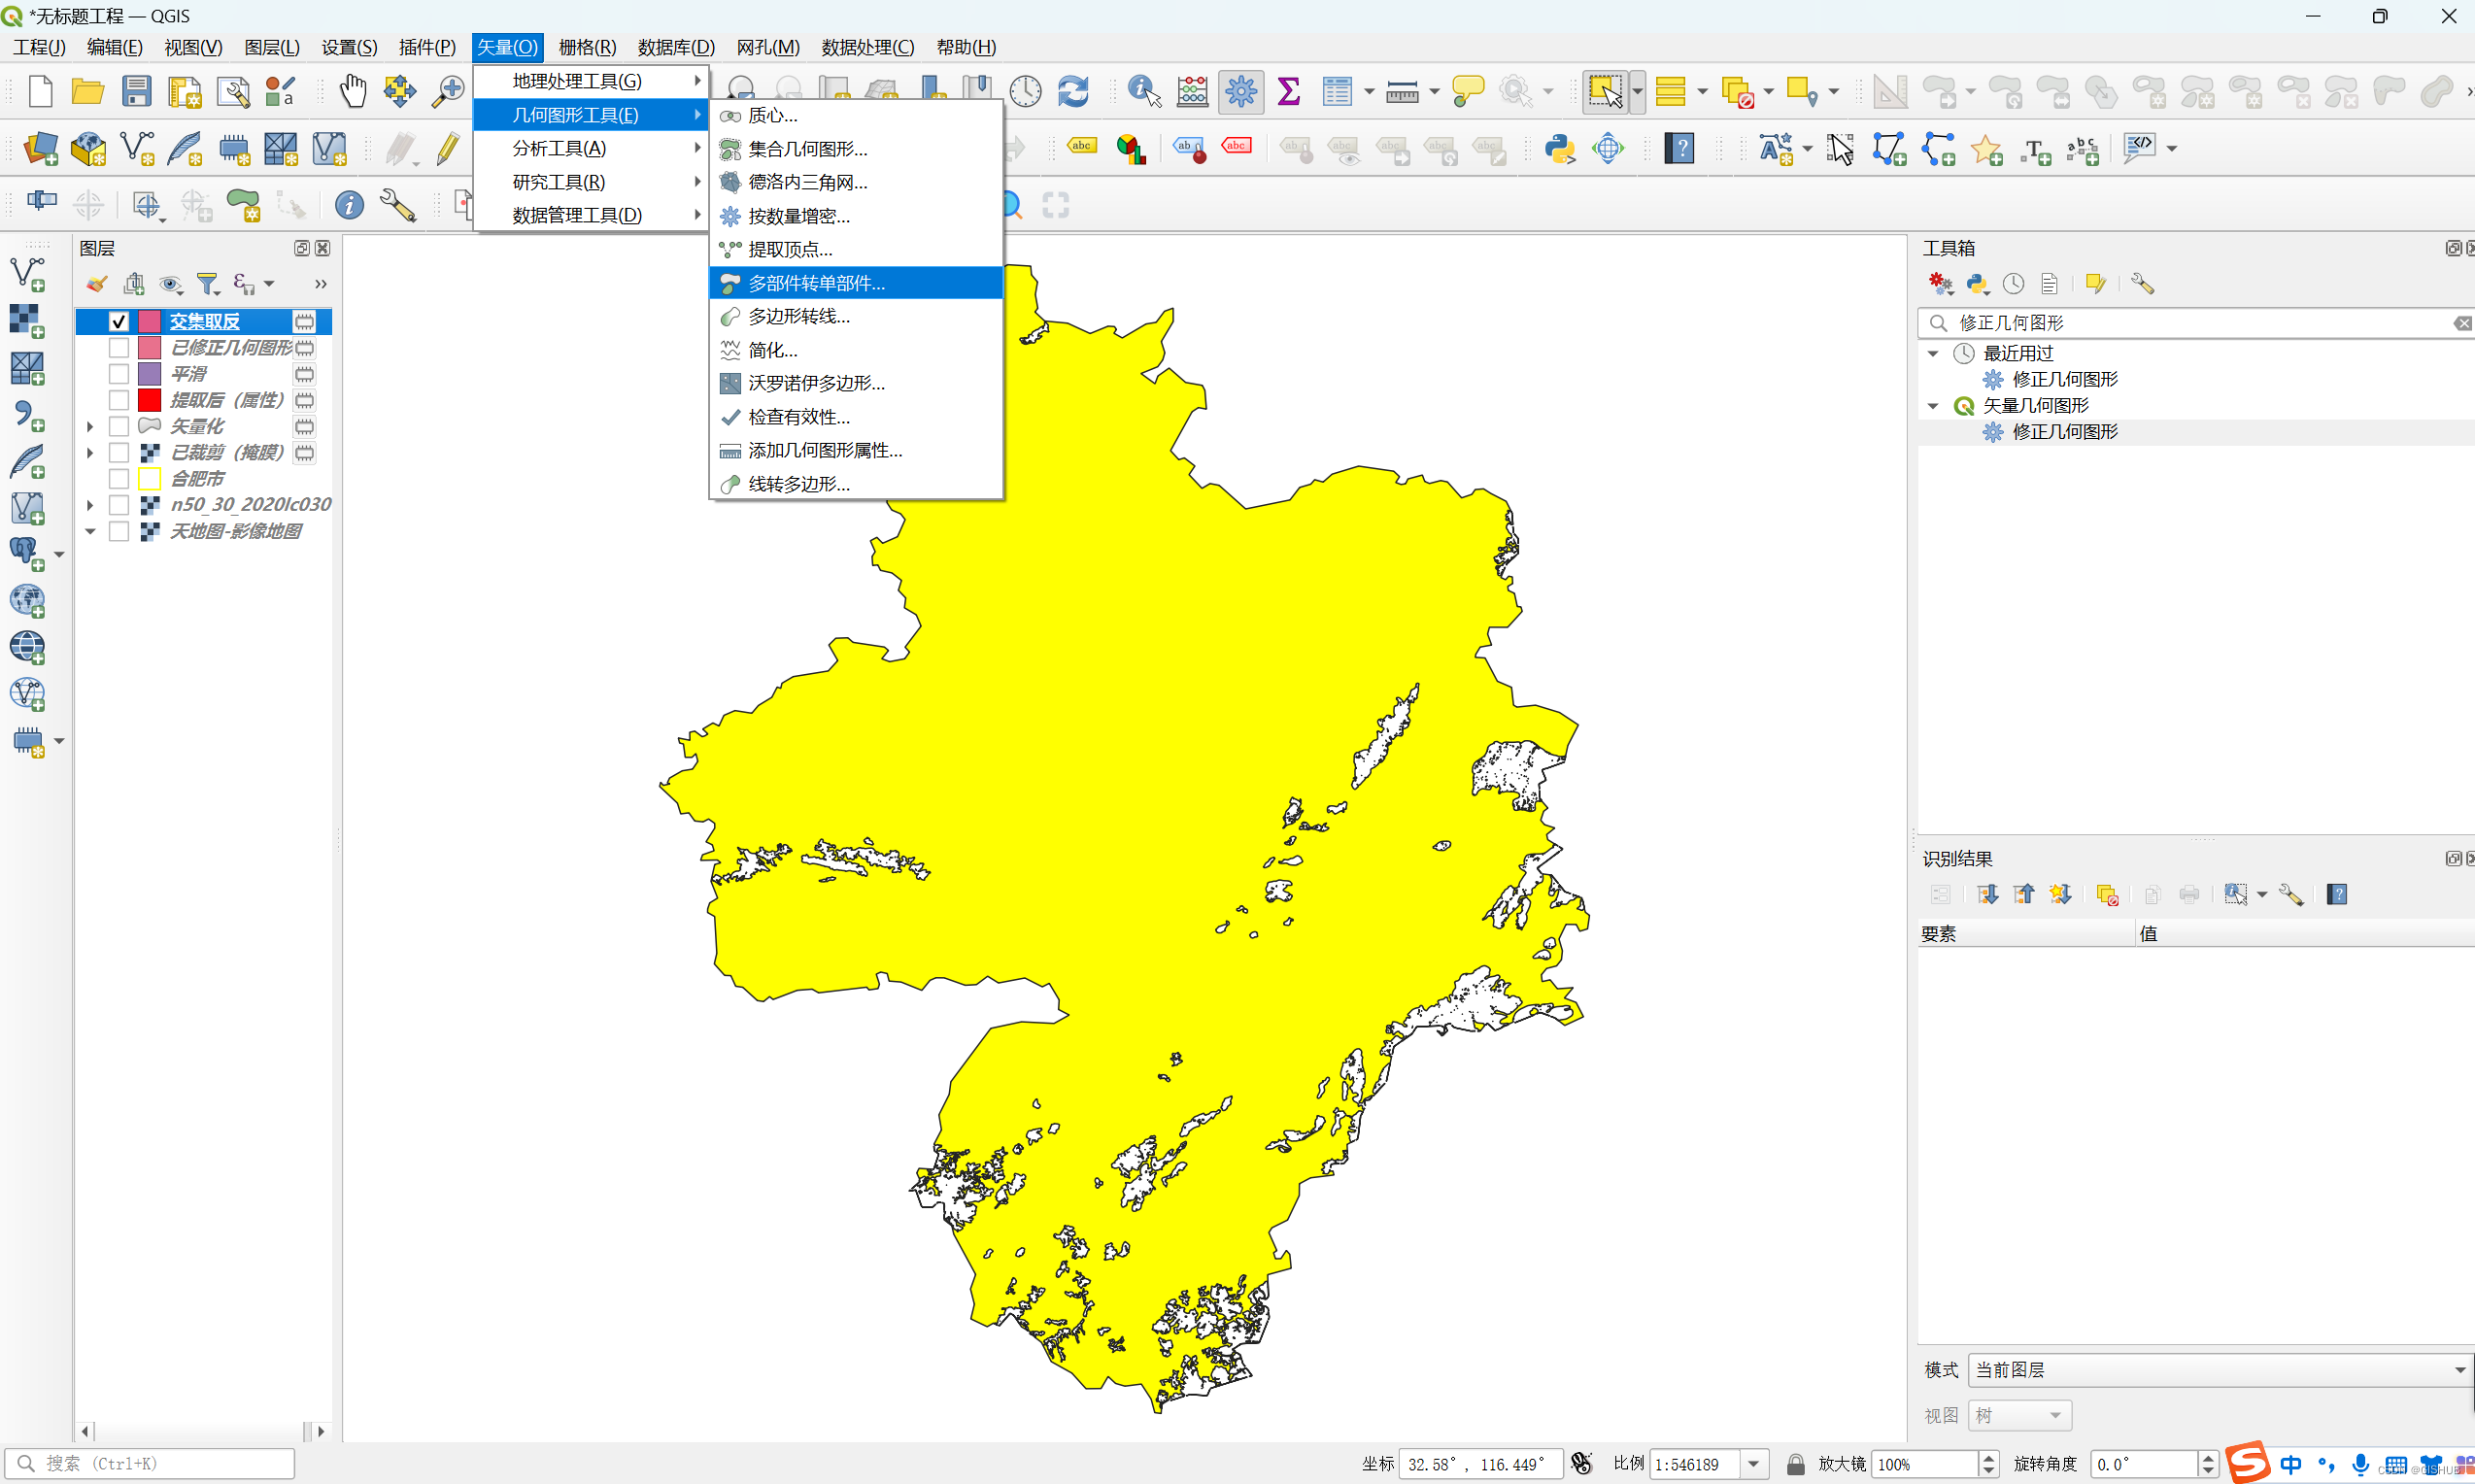Choose 多部件转单部件 from the submenu

tap(856, 283)
